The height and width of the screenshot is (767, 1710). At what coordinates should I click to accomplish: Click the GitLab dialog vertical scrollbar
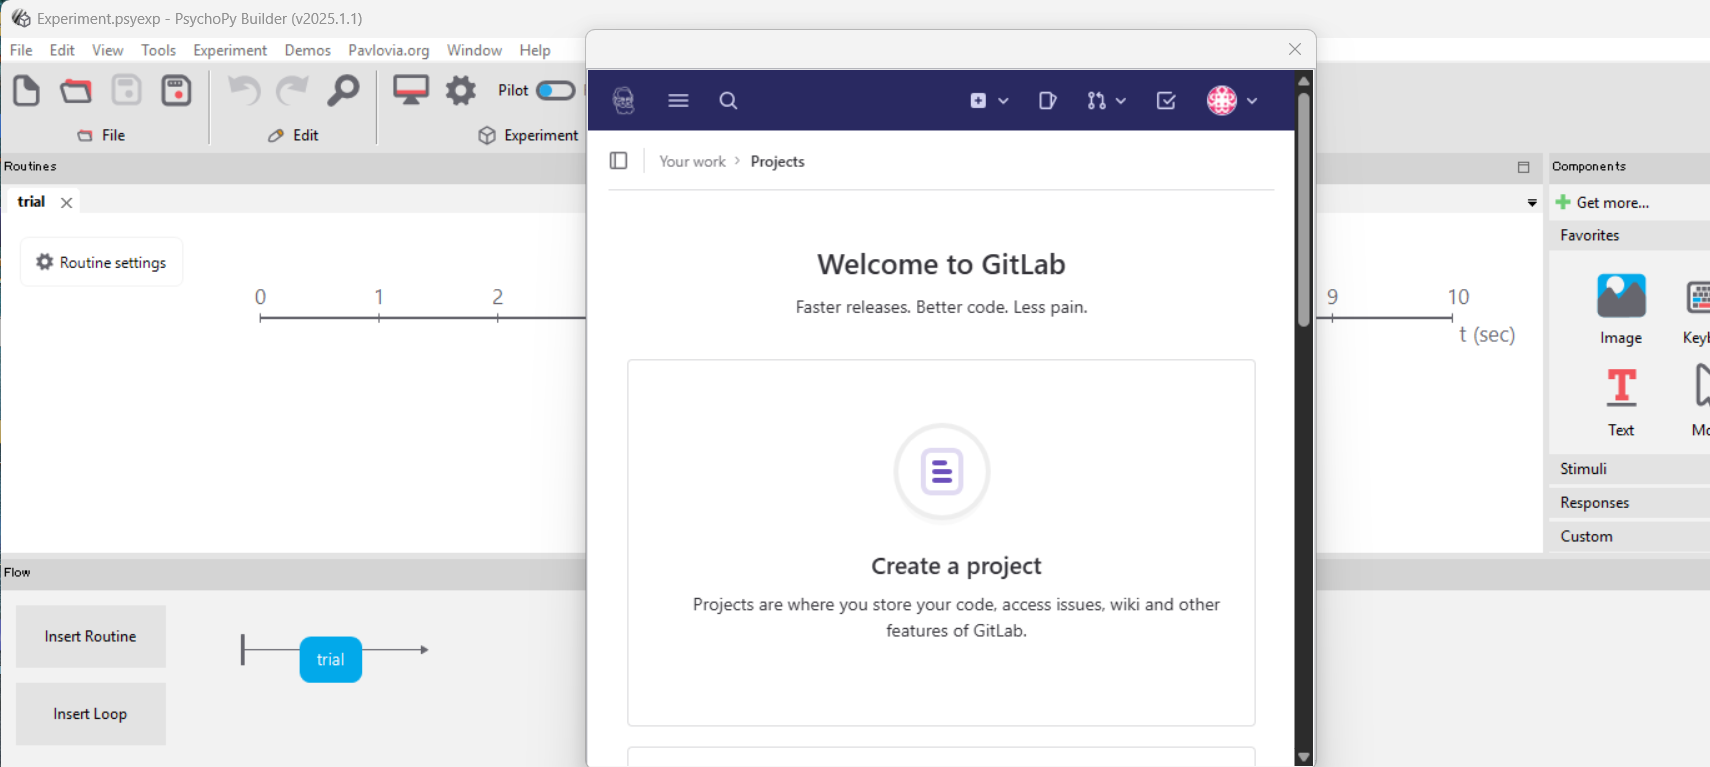[x=1303, y=210]
